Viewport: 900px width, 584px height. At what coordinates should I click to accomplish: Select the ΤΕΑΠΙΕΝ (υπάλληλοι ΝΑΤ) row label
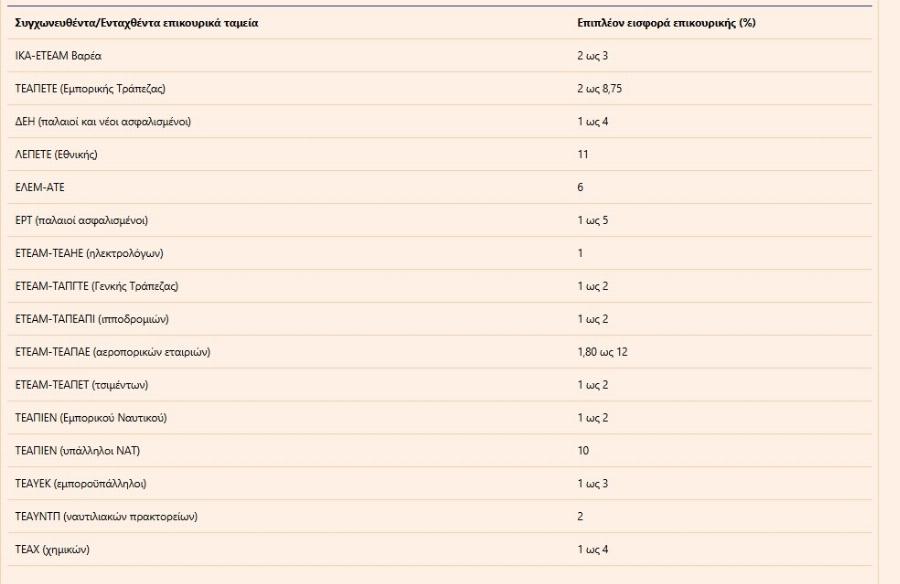coord(77,451)
